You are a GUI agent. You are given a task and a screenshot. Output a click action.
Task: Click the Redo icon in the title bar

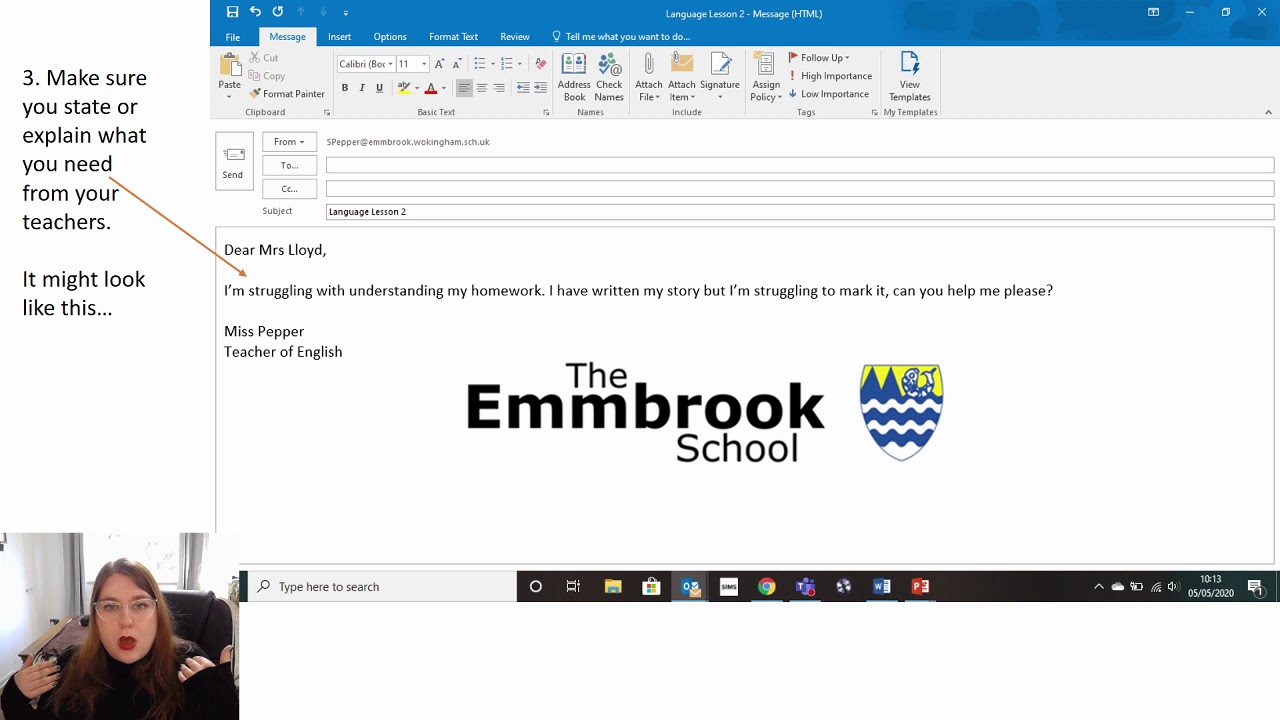coord(278,12)
